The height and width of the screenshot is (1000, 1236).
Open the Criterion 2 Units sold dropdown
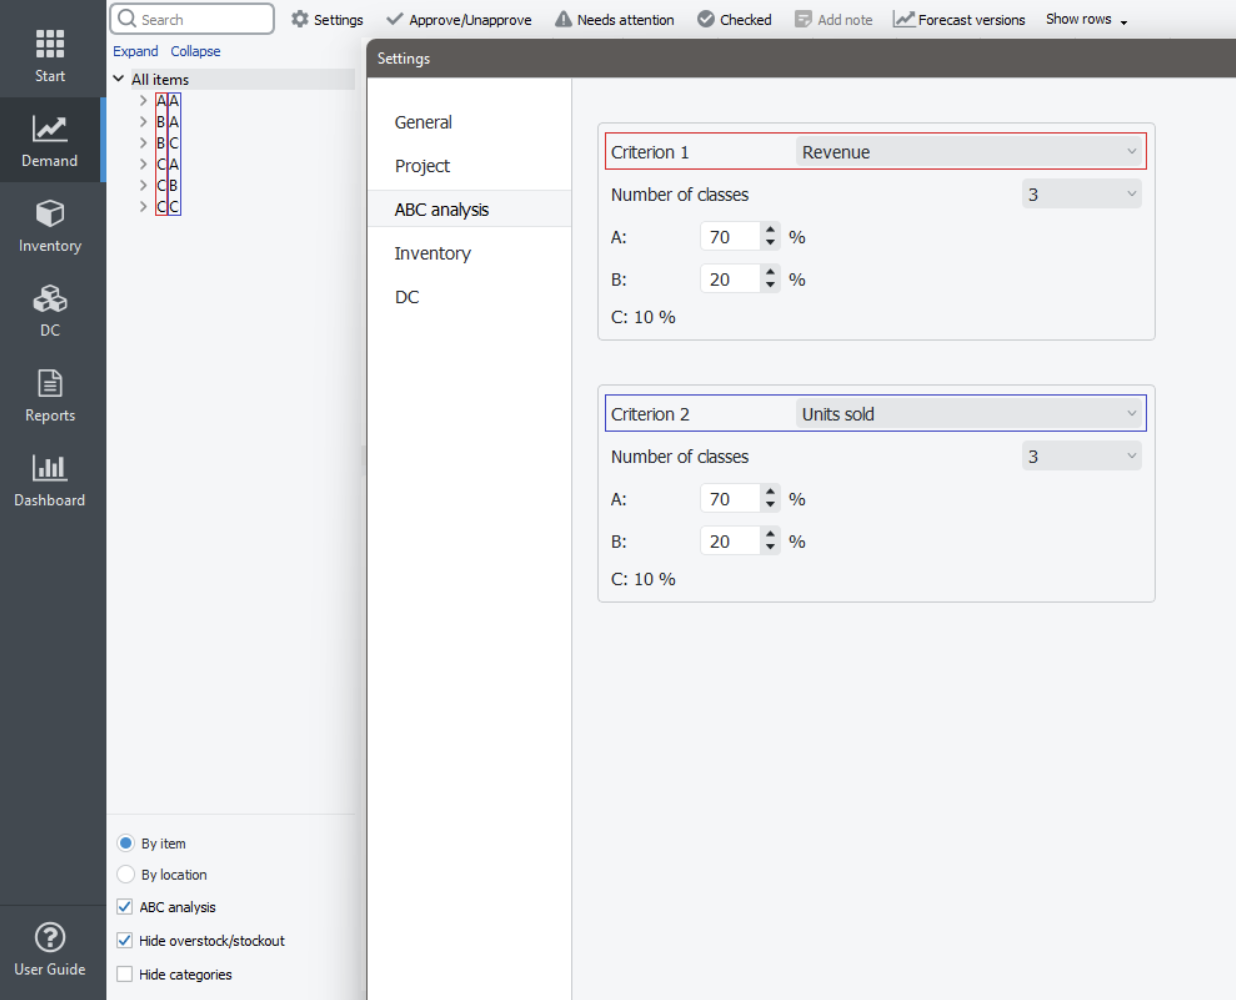tap(968, 414)
